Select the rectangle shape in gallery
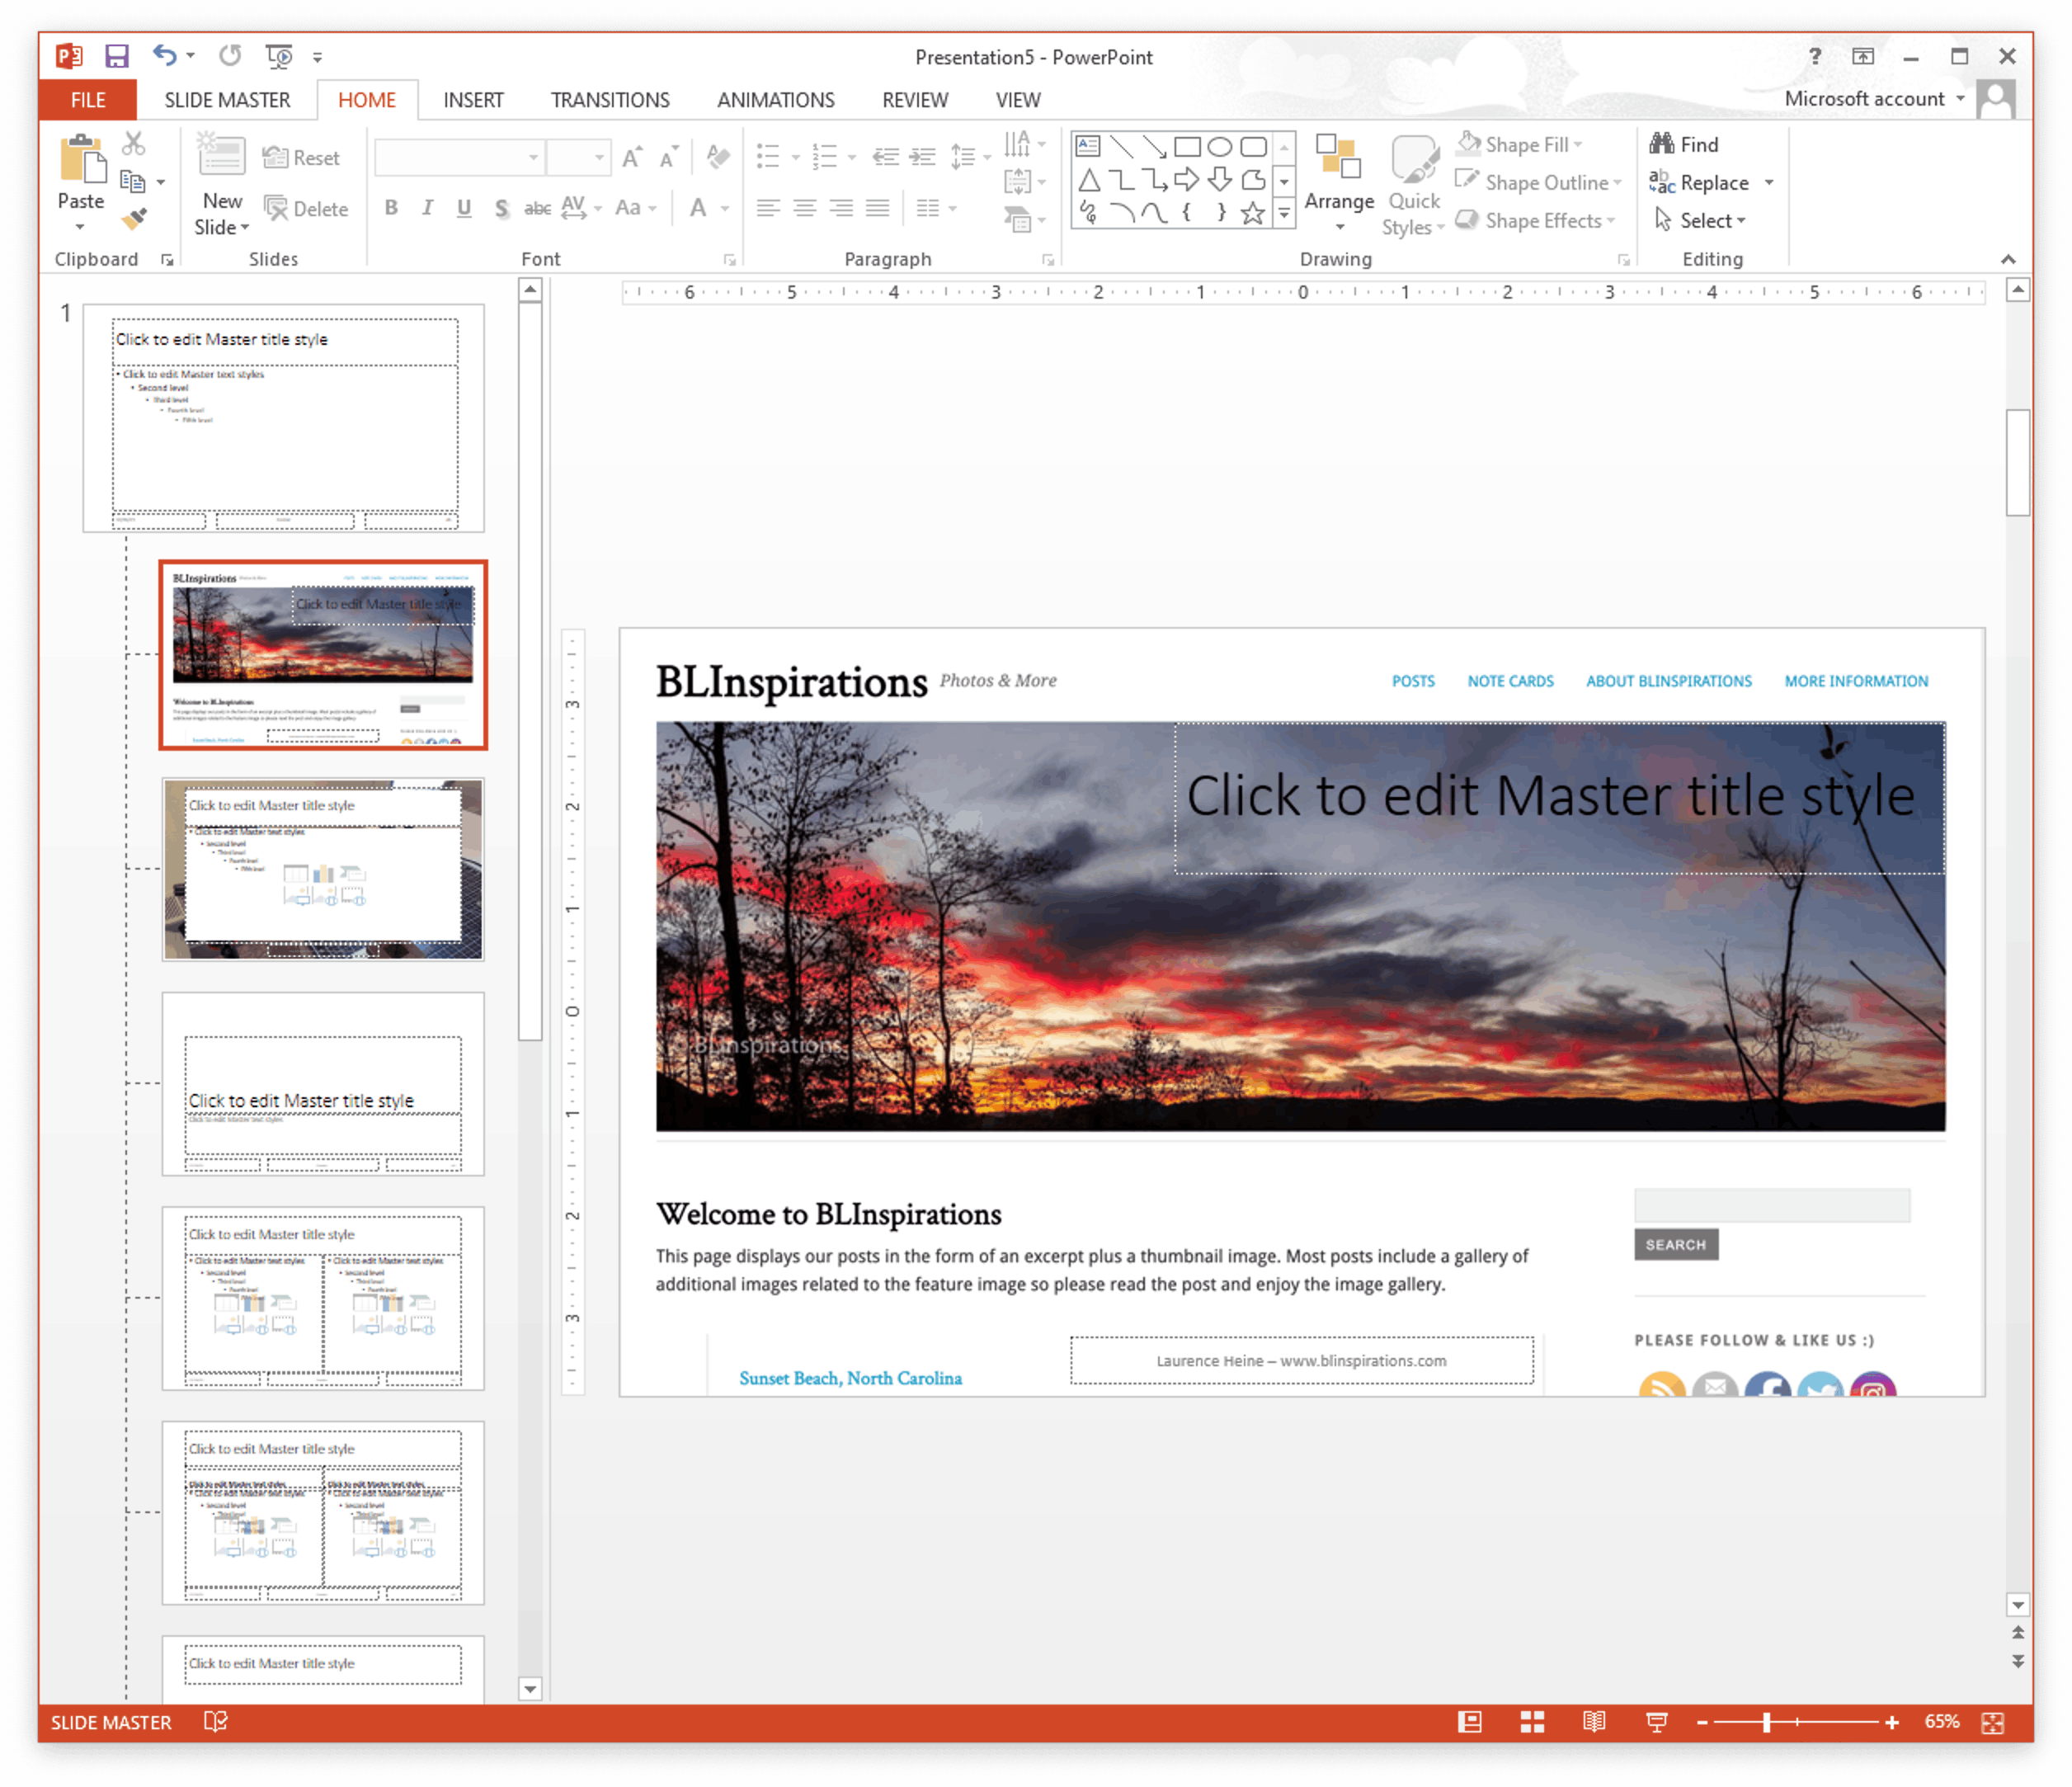Viewport: 2072px width, 1787px height. tap(1187, 147)
